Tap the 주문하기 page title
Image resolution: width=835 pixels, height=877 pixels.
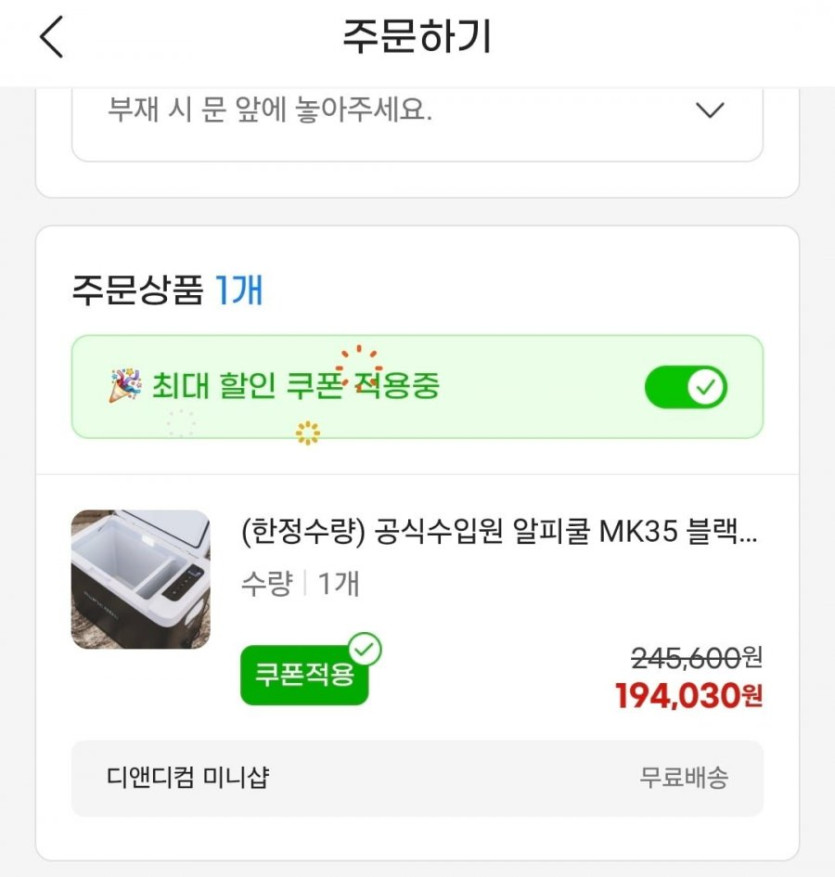(417, 38)
